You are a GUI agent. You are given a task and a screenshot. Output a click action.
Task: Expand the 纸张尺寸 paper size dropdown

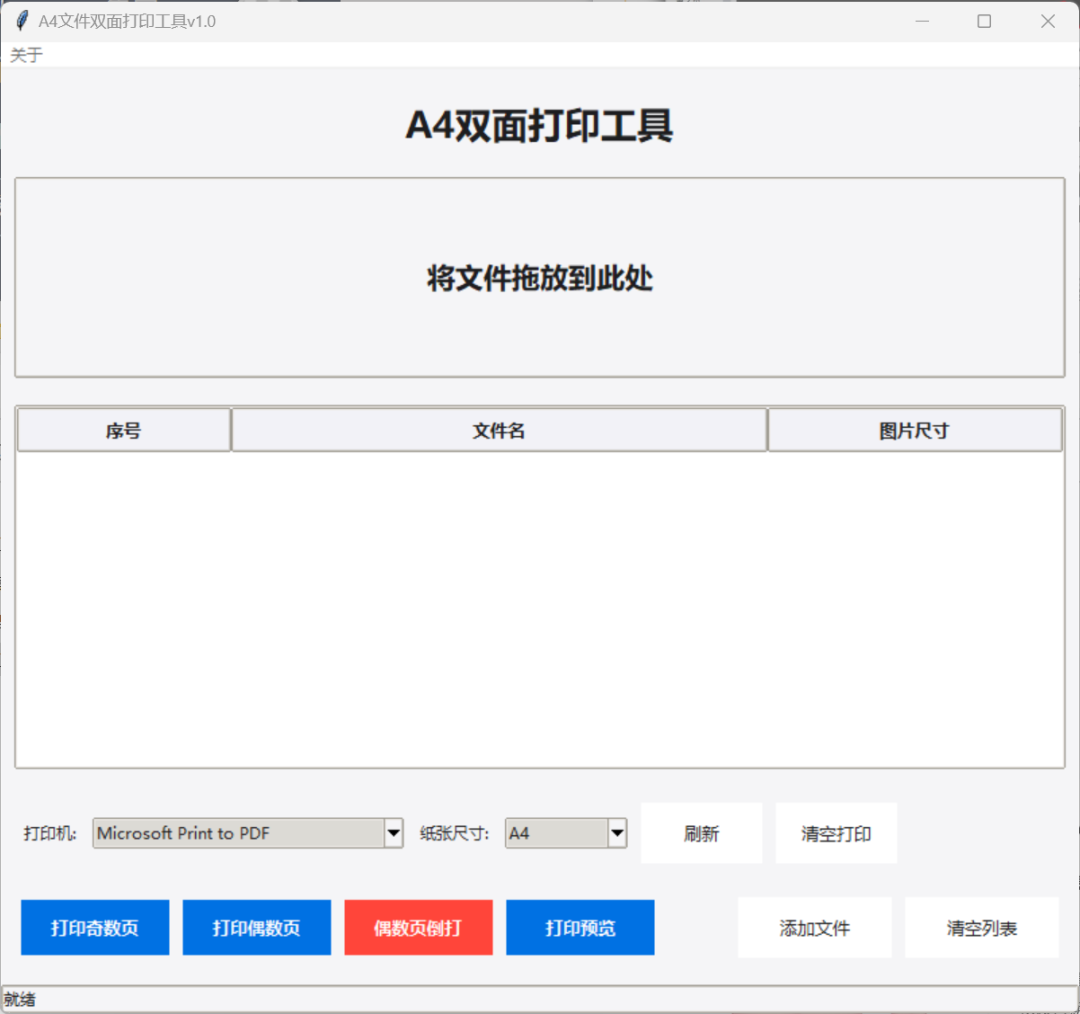[x=617, y=833]
